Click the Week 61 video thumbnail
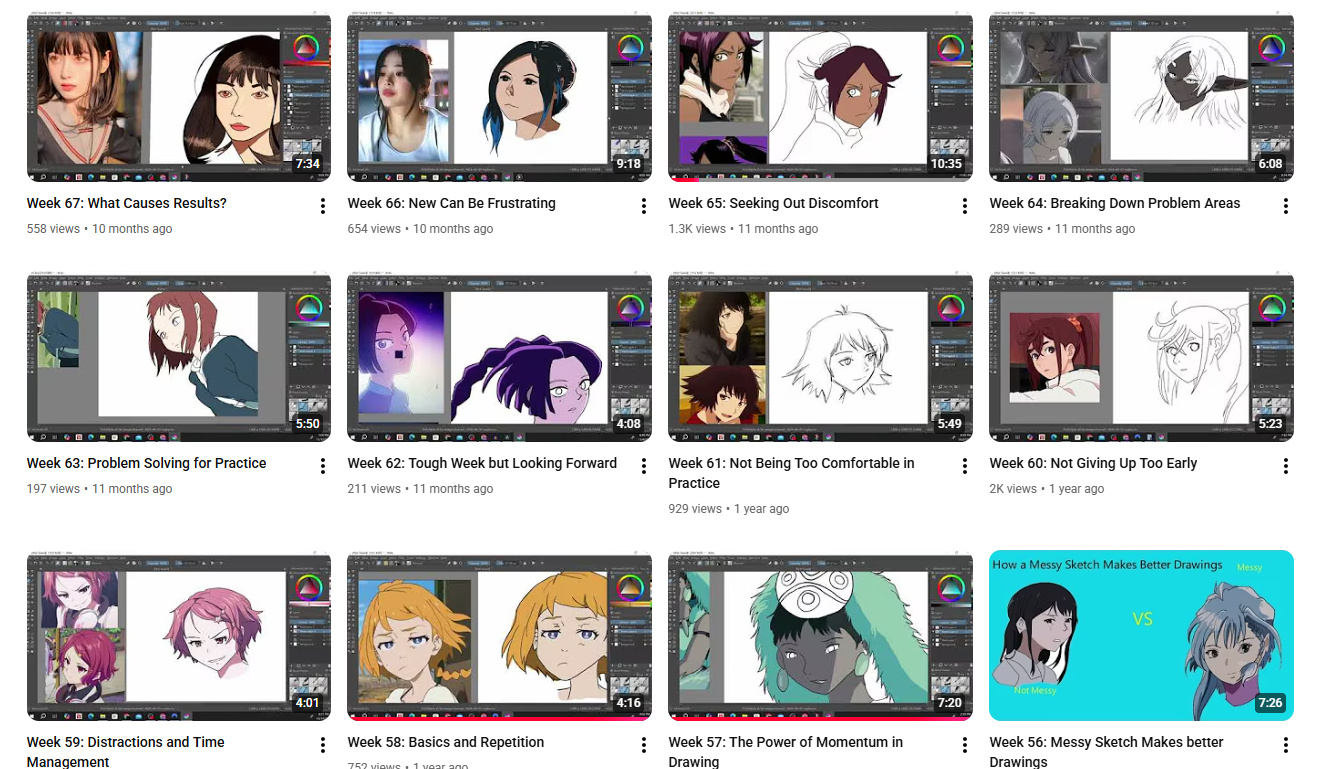The width and height of the screenshot is (1325, 769). click(821, 356)
